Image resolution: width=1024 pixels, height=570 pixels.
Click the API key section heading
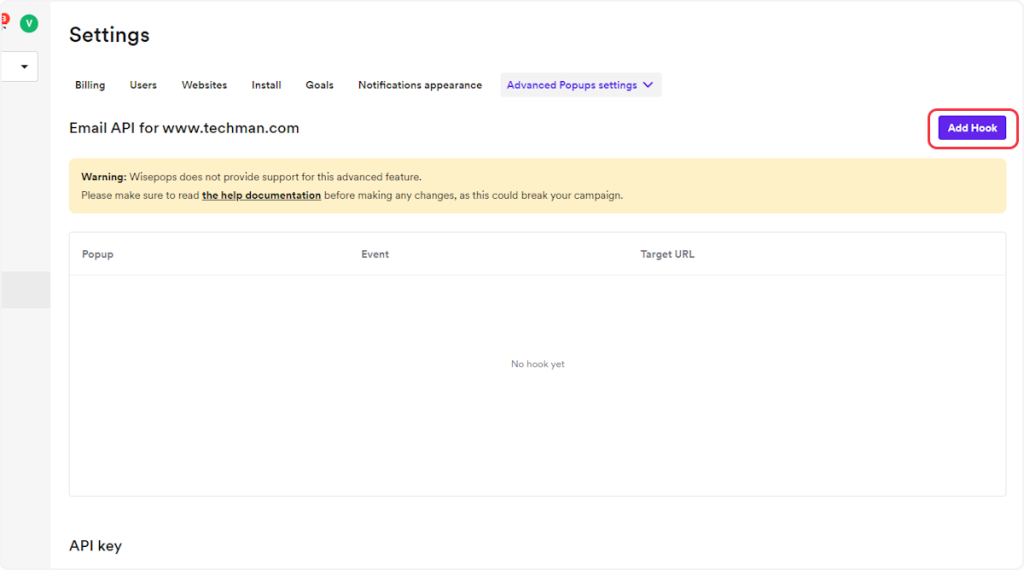[95, 546]
